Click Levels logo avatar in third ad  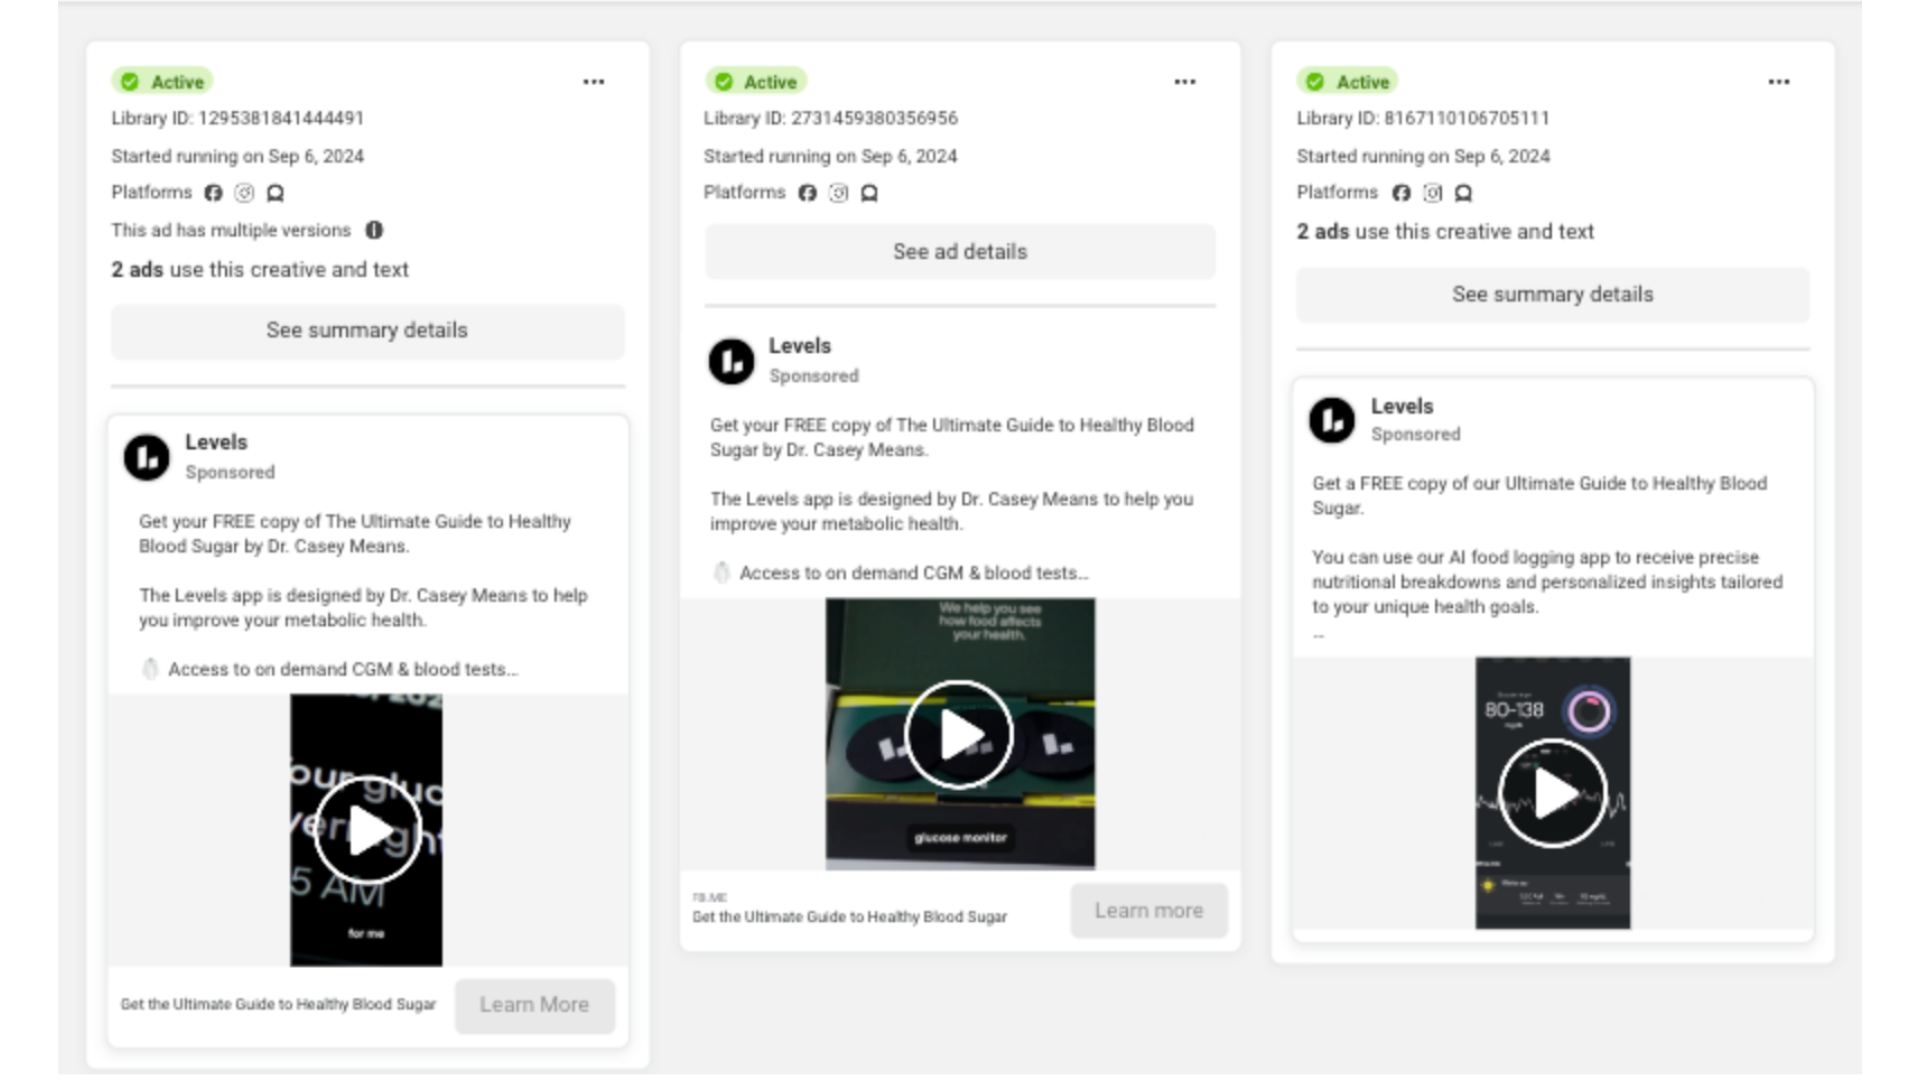pos(1331,420)
